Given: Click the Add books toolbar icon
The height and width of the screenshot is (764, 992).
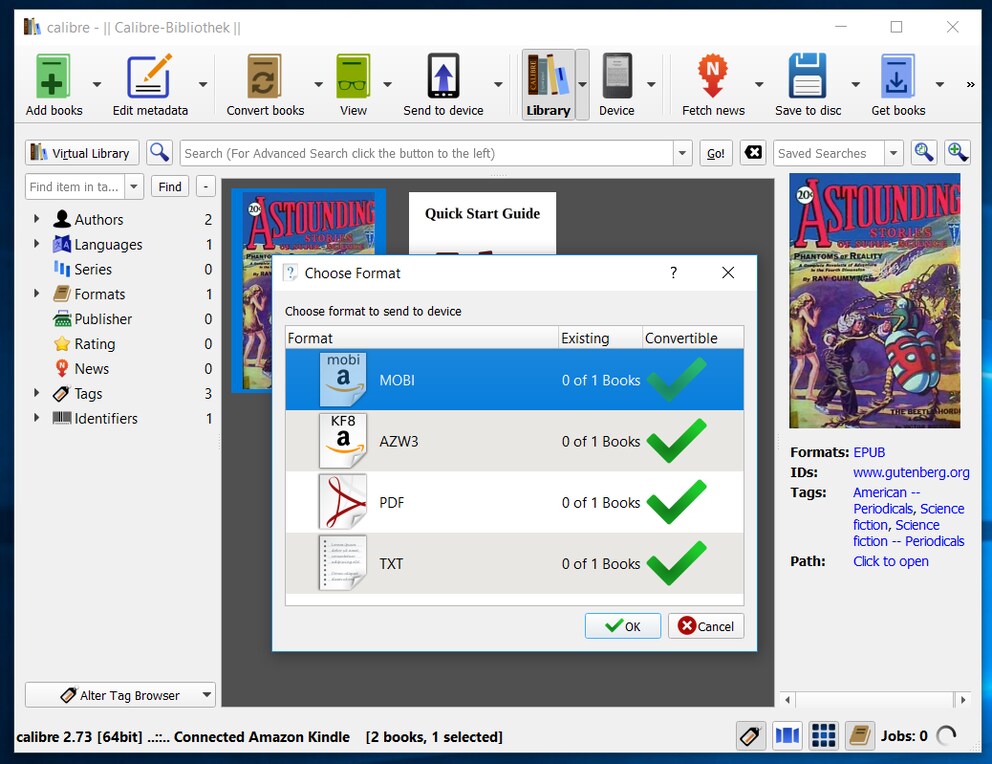Looking at the screenshot, I should point(53,77).
